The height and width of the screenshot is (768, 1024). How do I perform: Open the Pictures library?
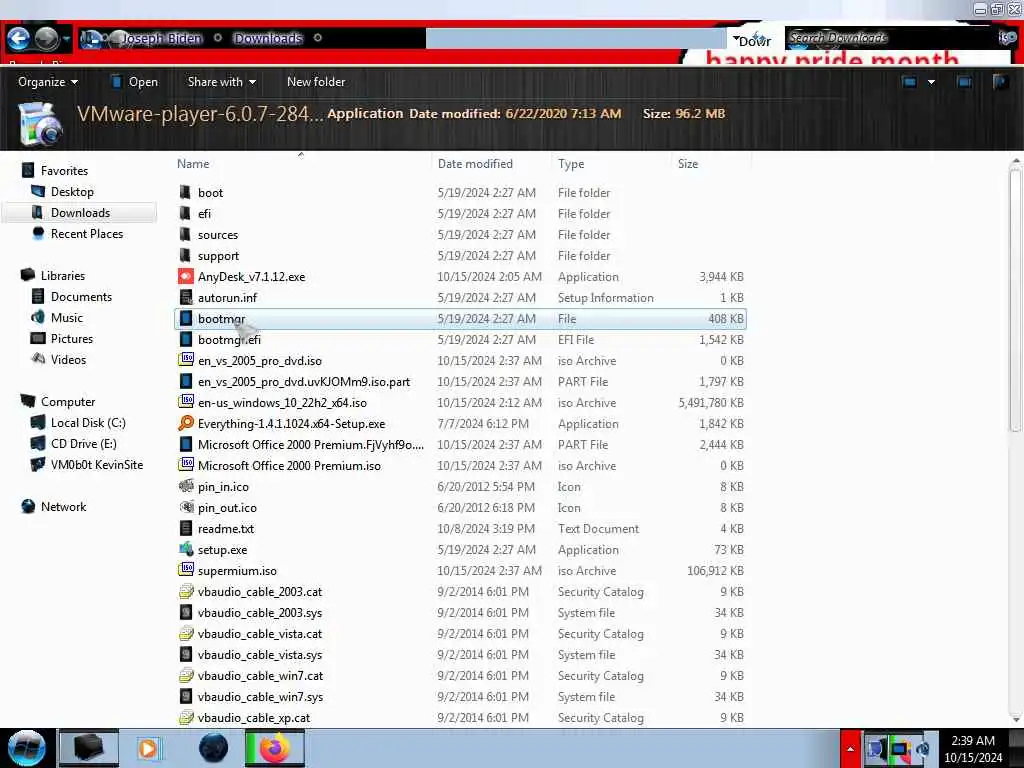click(72, 338)
